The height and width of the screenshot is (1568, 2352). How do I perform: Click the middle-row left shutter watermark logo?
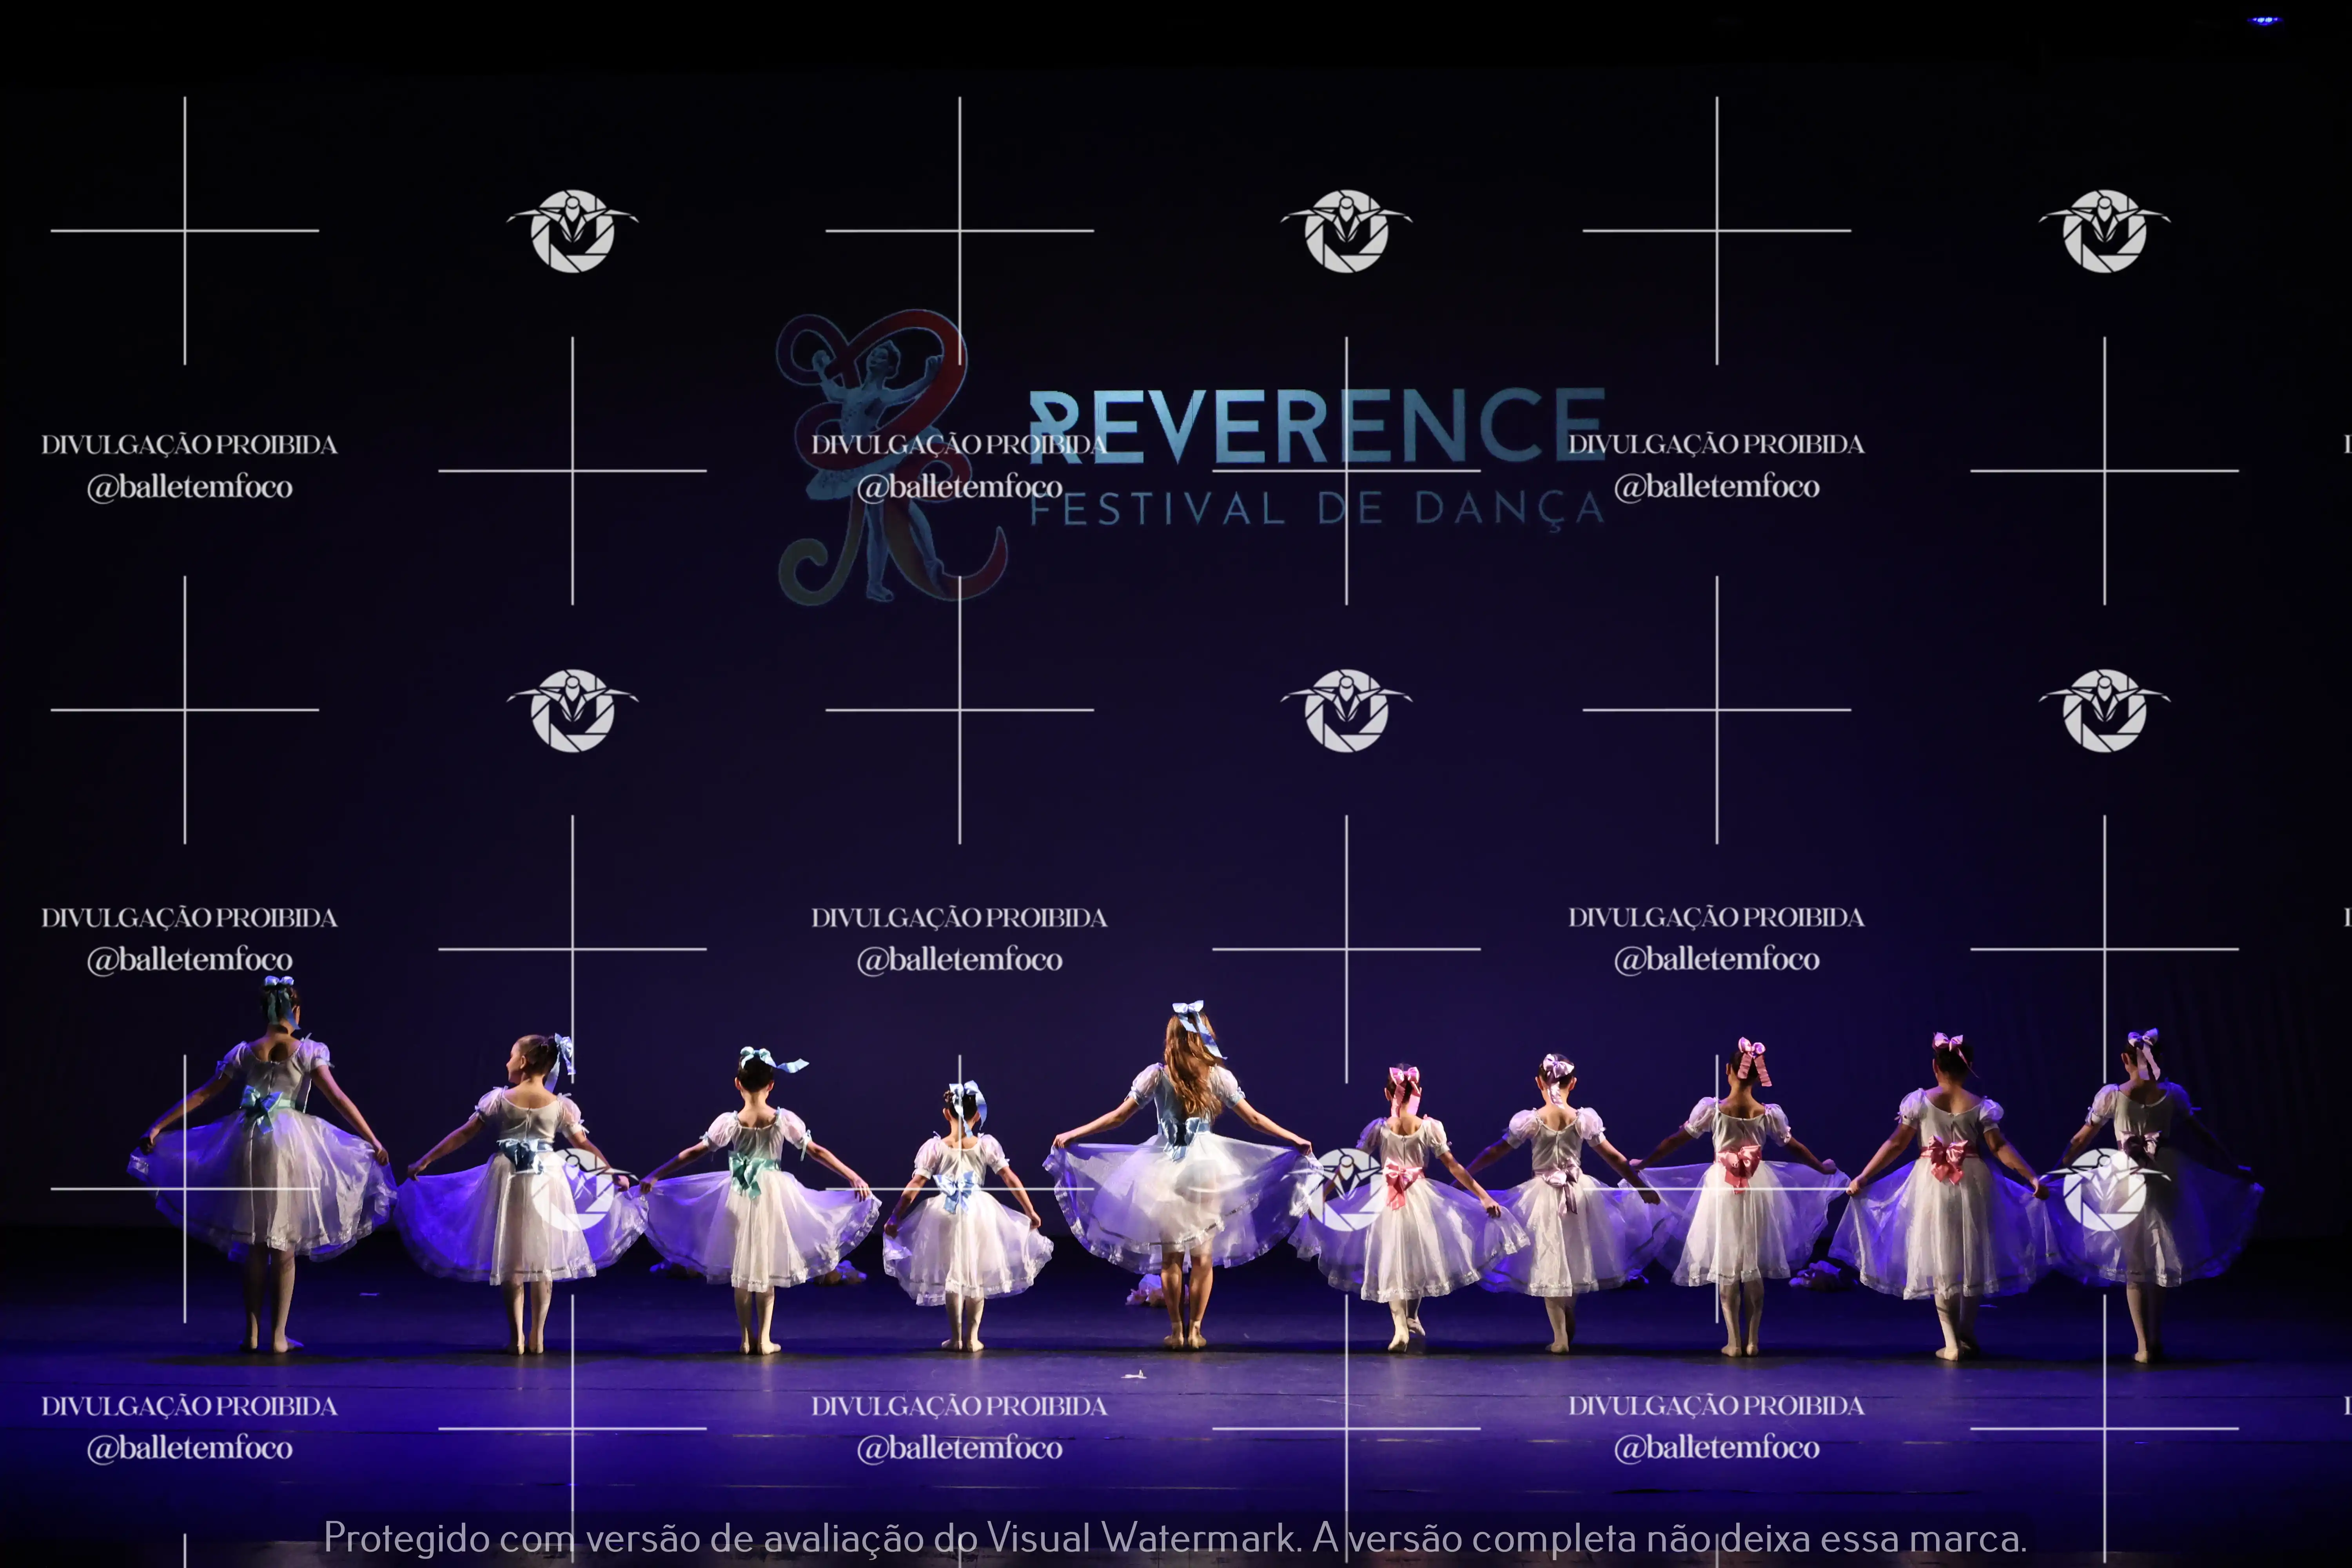click(572, 710)
